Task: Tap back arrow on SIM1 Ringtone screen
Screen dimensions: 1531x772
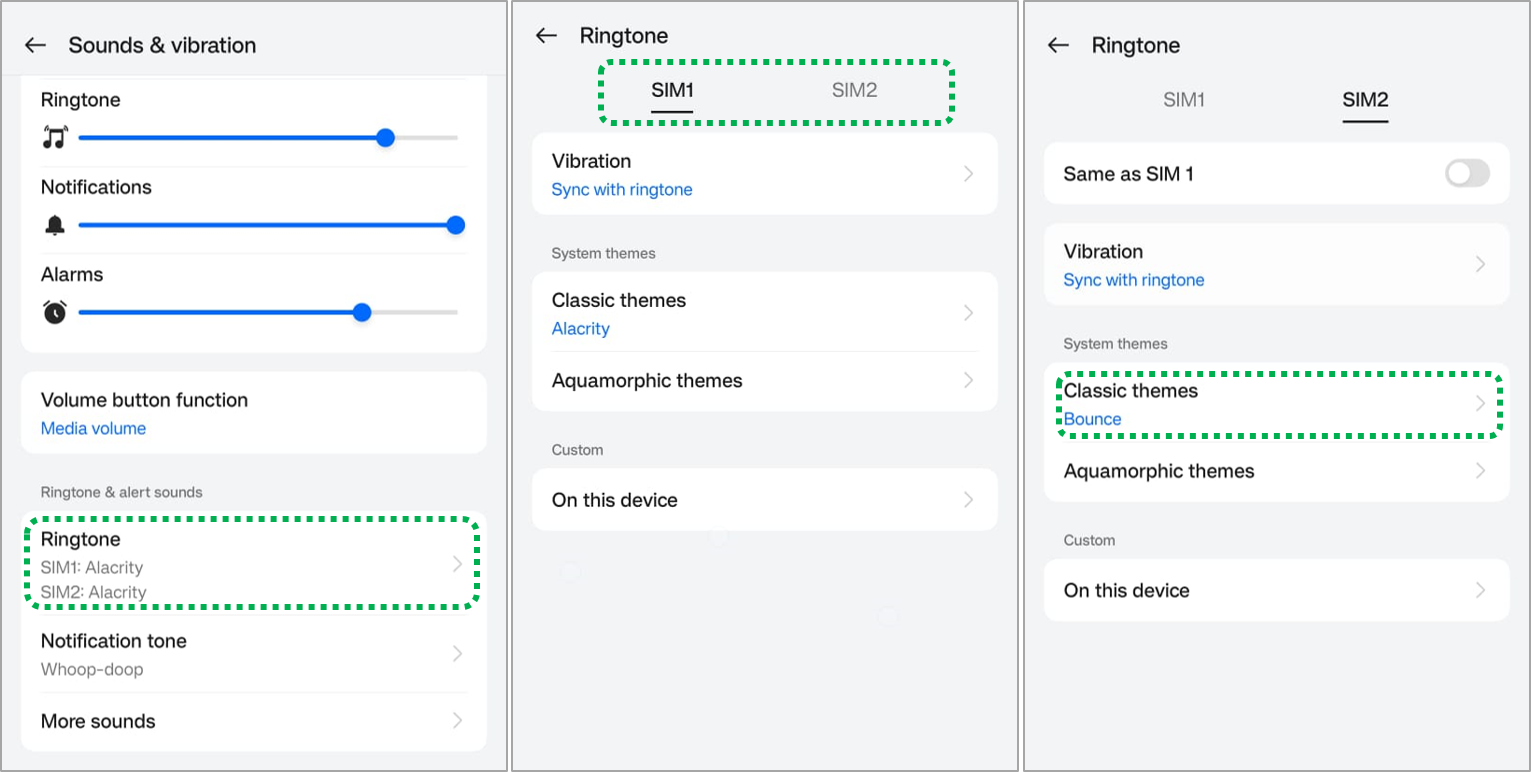Action: point(546,36)
